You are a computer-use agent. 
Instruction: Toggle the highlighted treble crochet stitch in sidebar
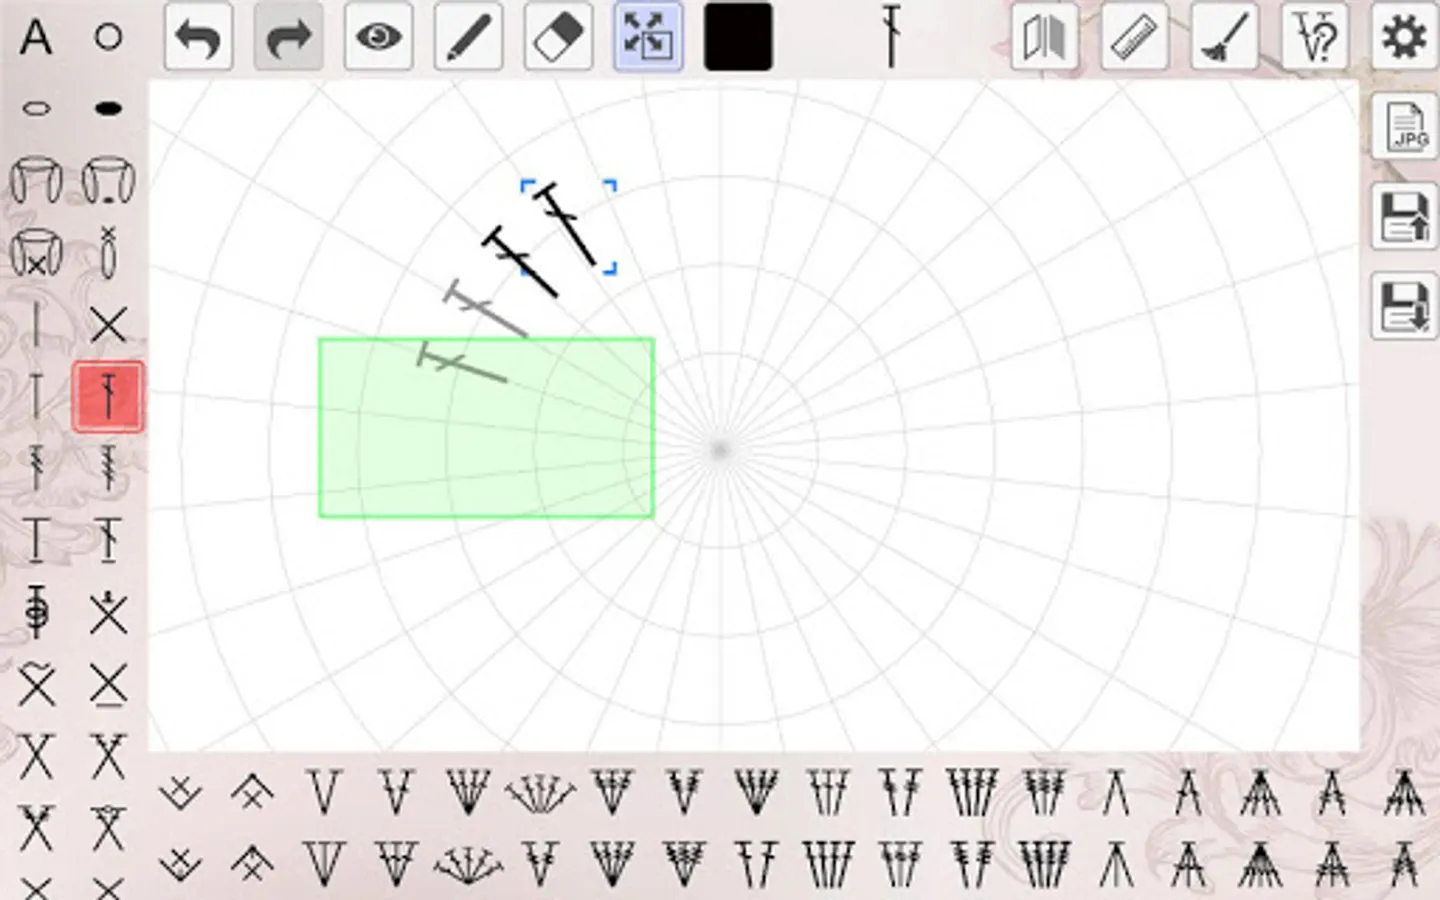108,396
